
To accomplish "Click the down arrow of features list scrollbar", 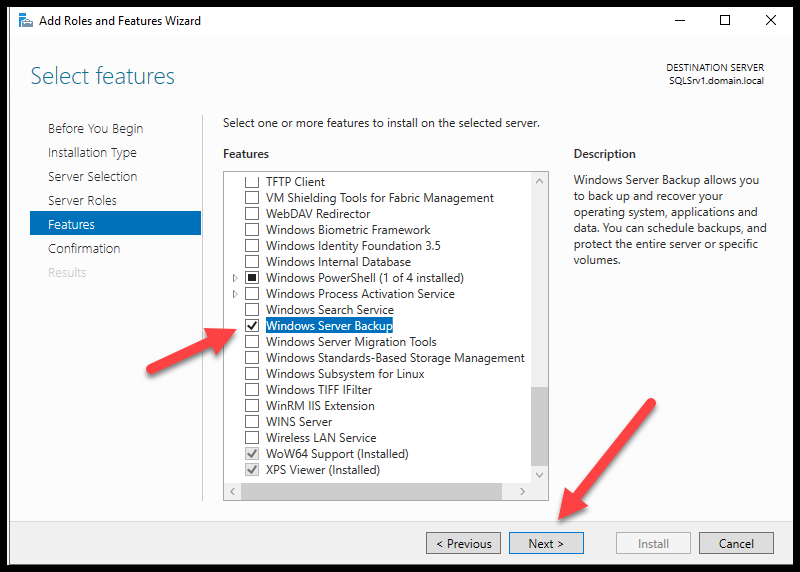I will pos(539,475).
